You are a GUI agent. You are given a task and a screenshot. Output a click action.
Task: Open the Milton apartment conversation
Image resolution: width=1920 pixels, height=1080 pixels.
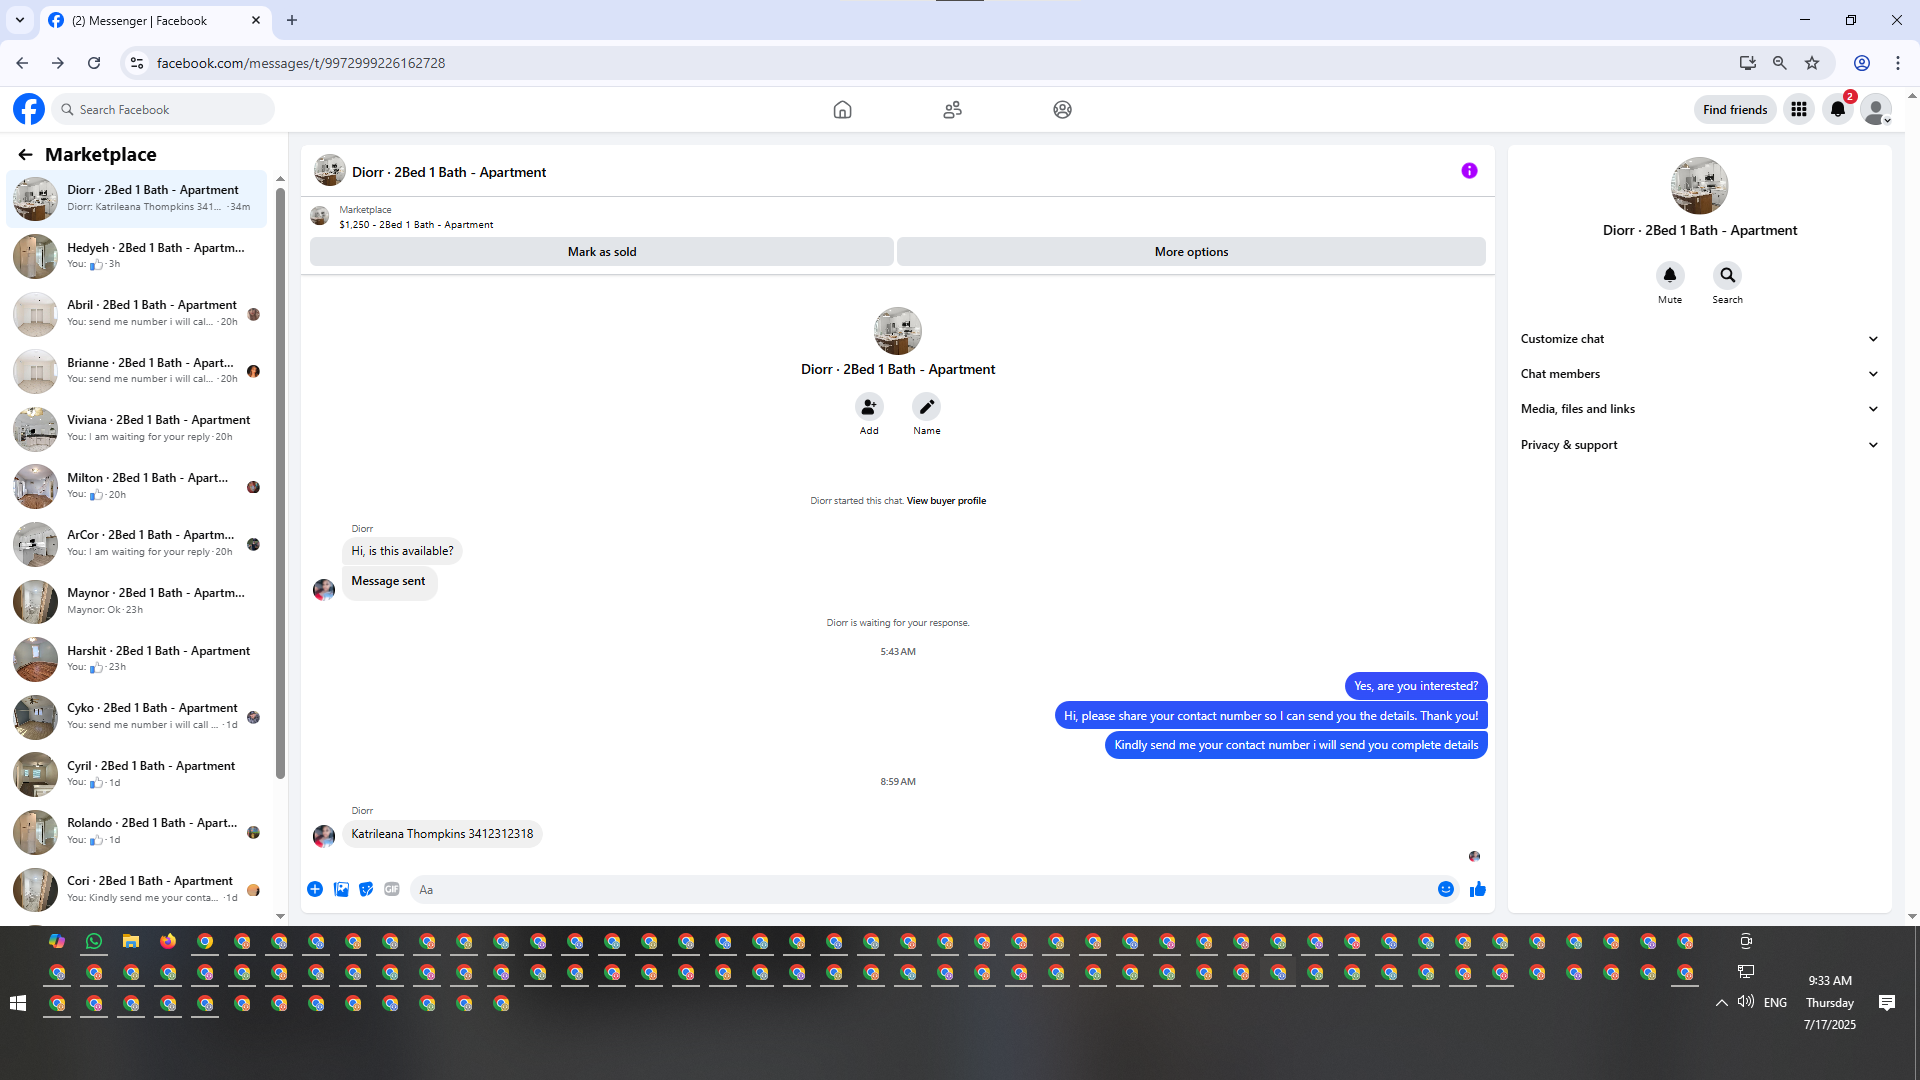(x=138, y=486)
